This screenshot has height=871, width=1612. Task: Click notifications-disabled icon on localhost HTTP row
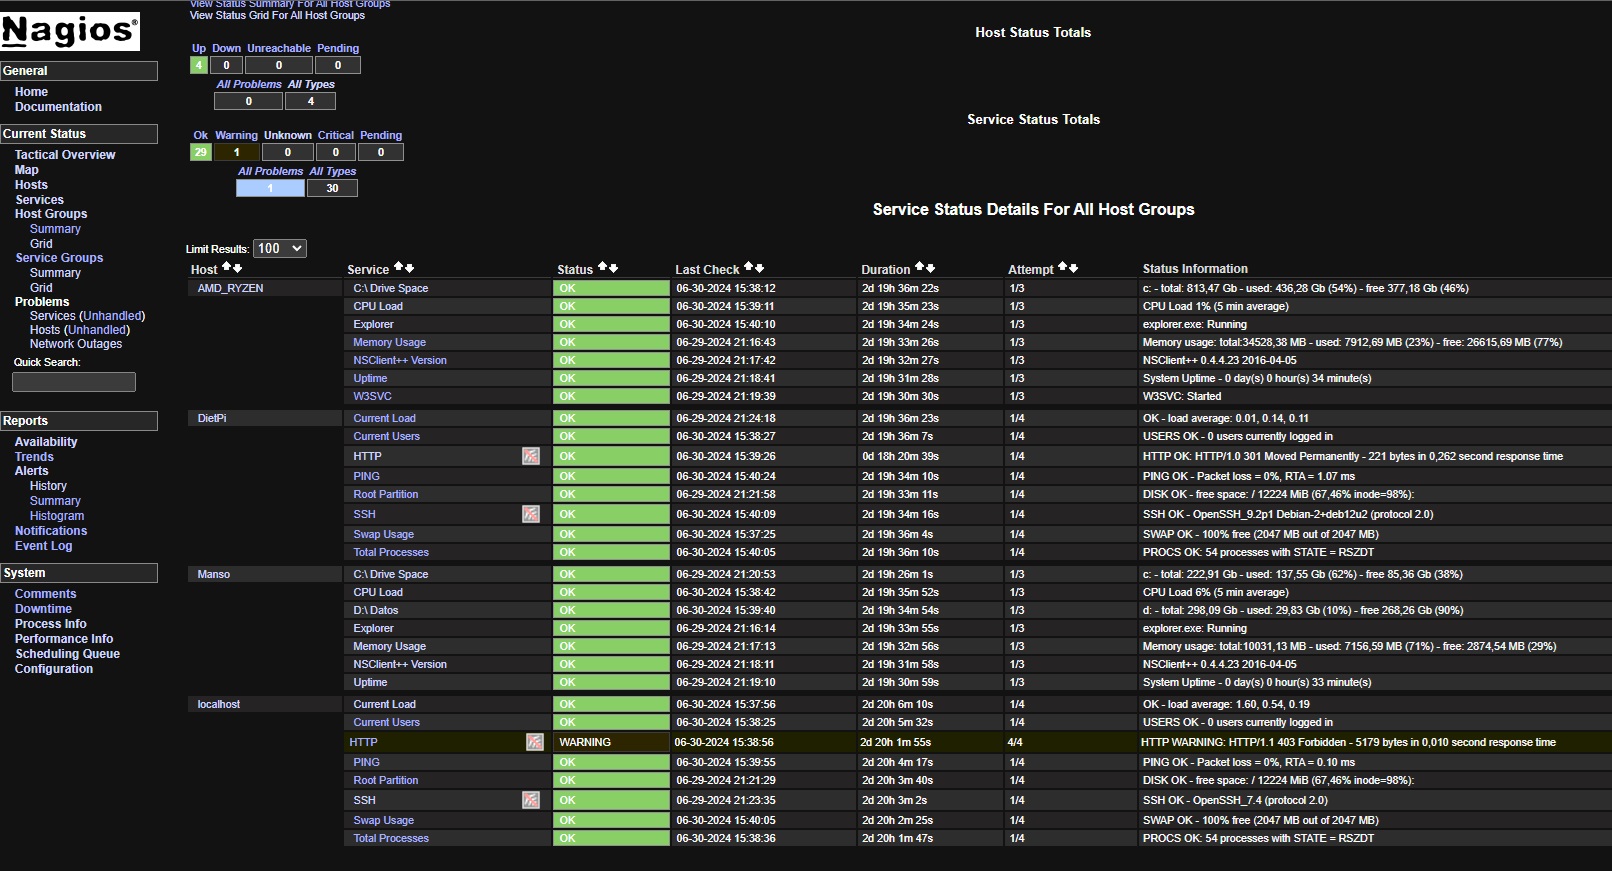(535, 742)
